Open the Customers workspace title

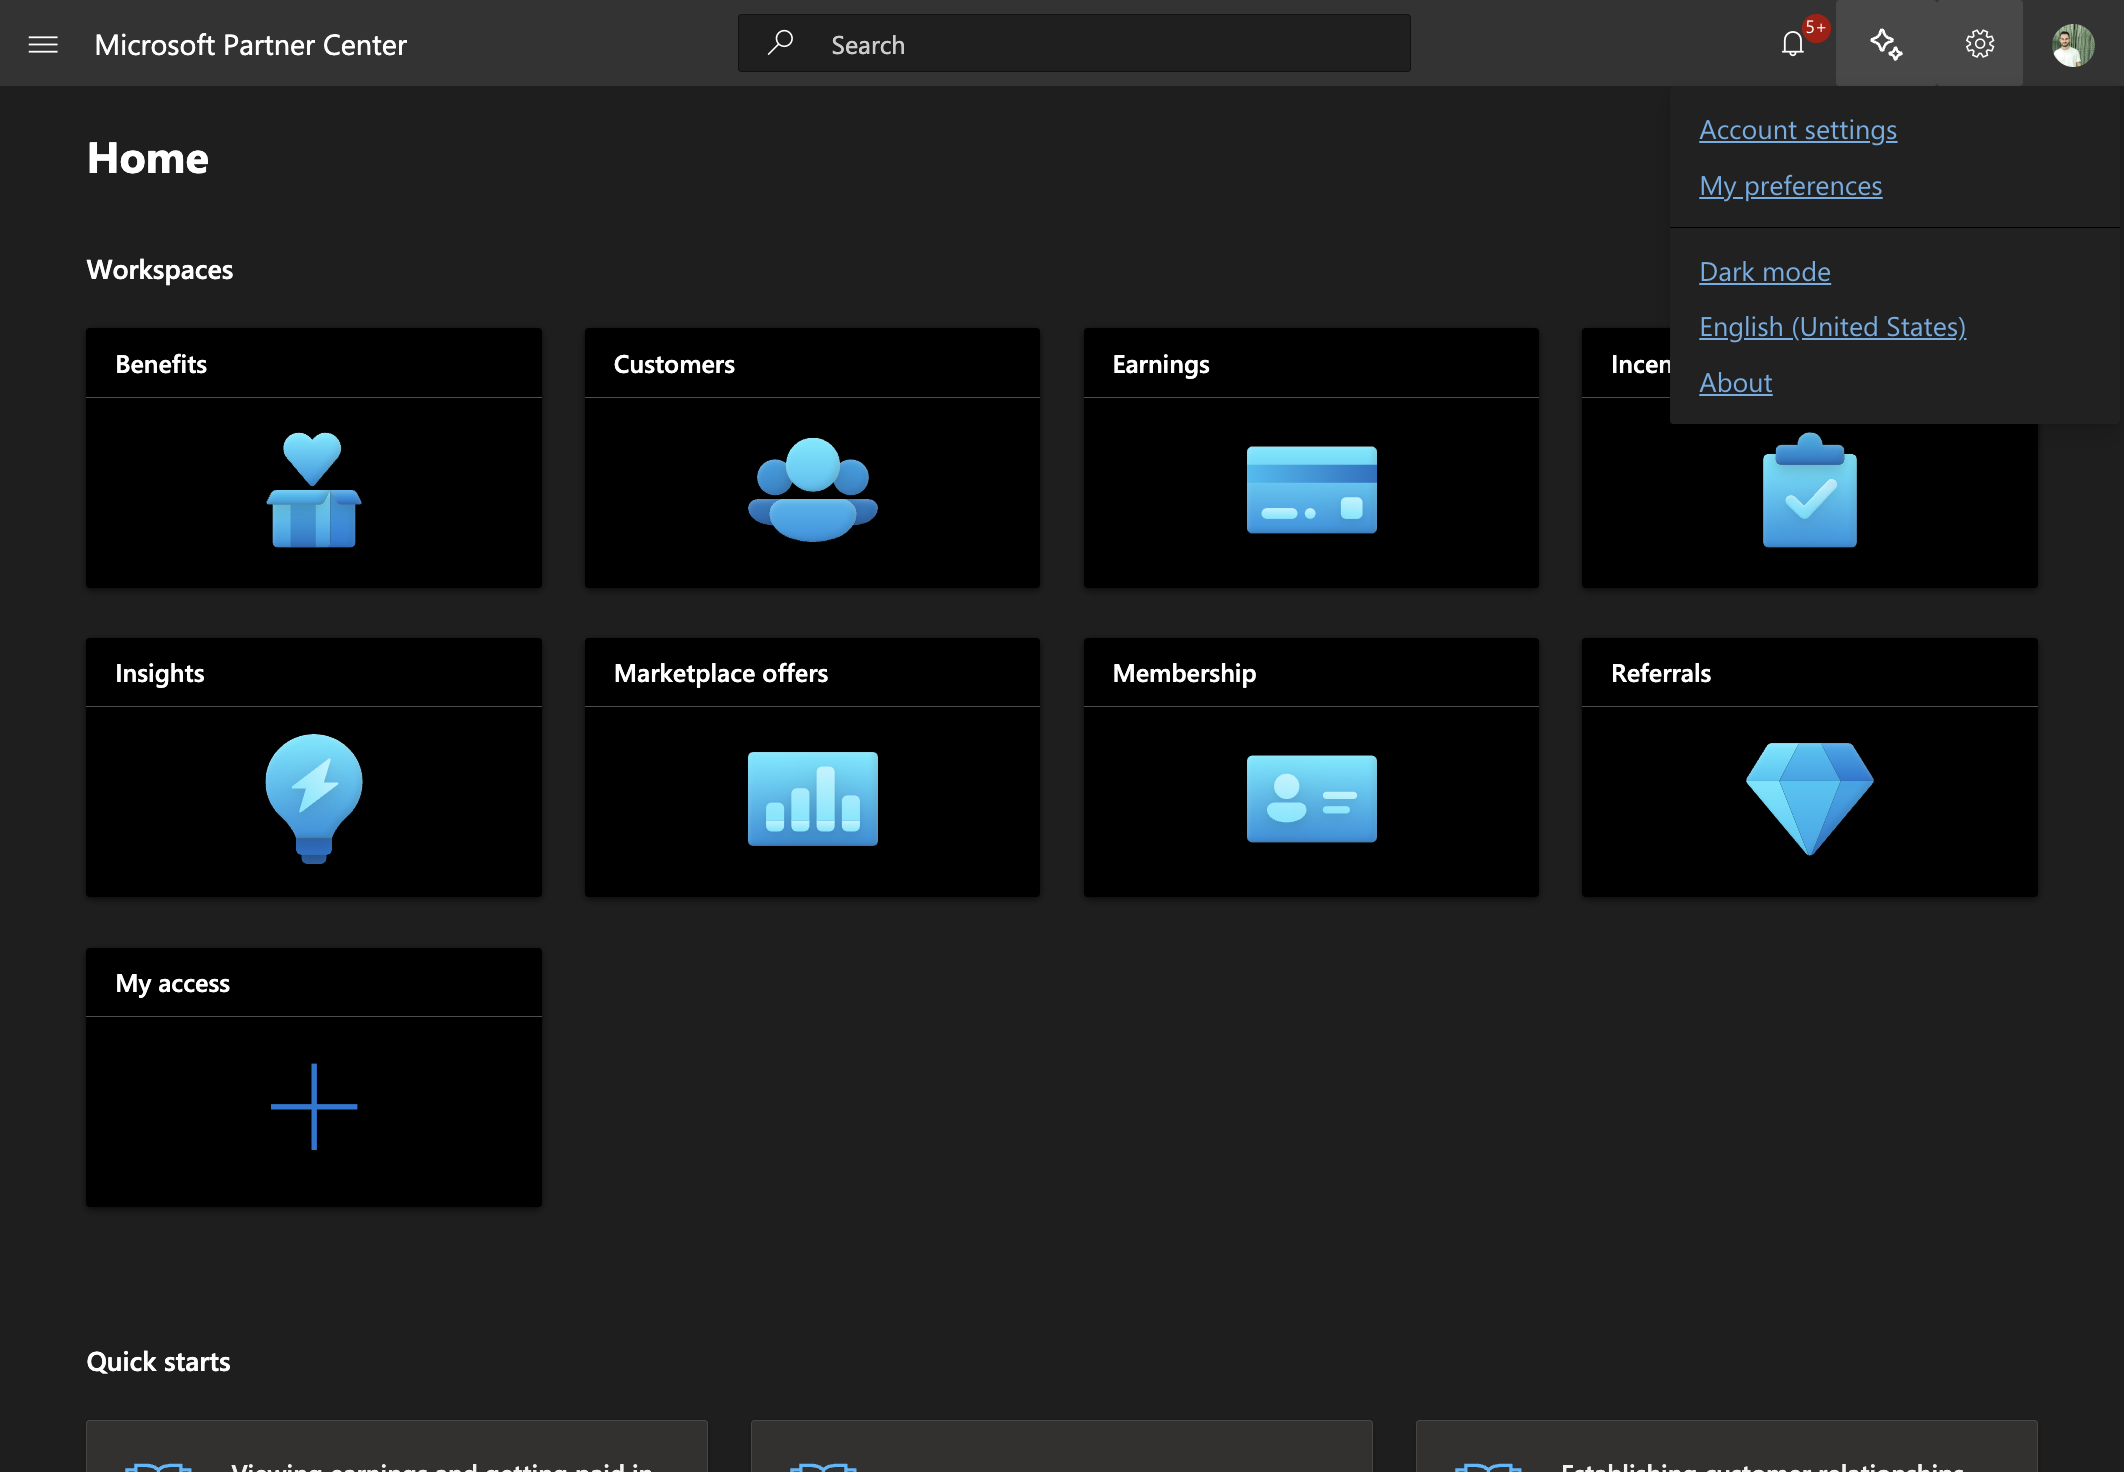pos(674,364)
